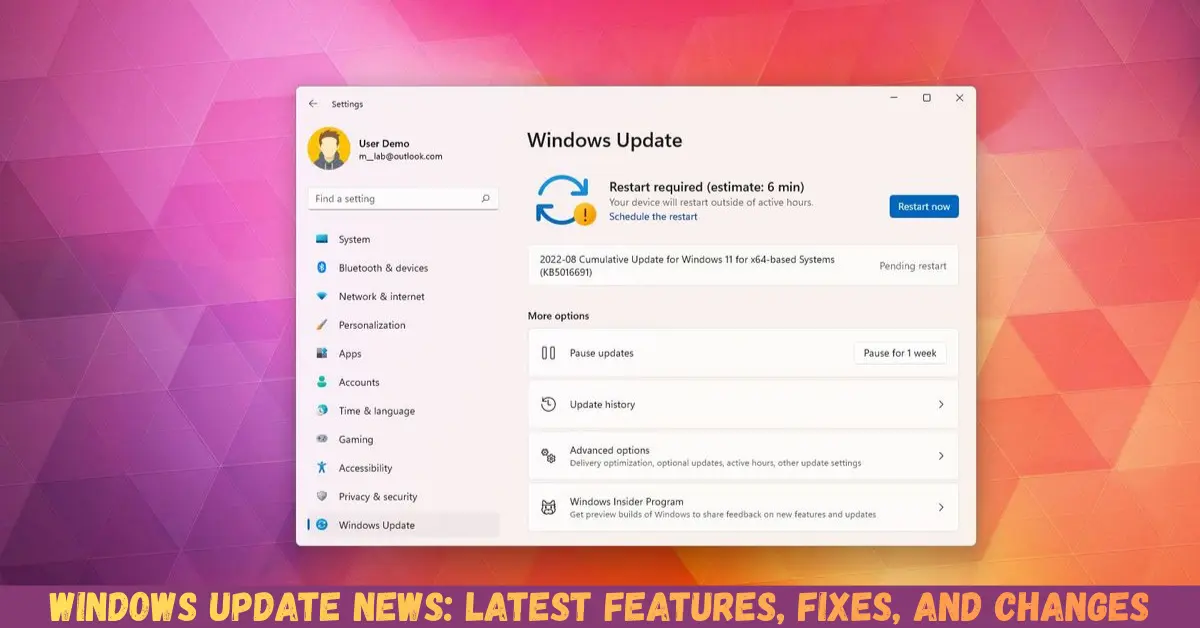Open Time & language settings
The width and height of the screenshot is (1200, 628).
(403, 410)
